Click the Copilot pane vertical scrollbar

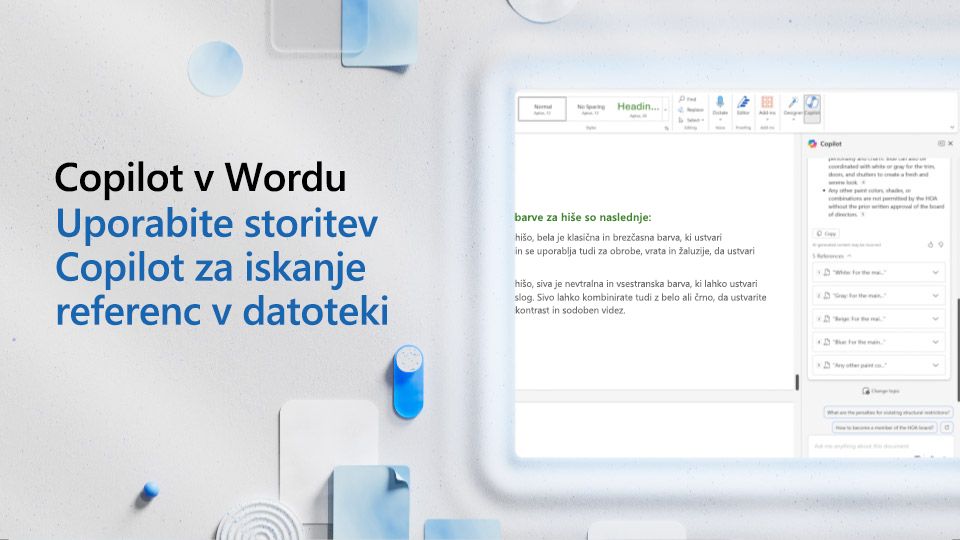pyautogui.click(x=958, y=349)
